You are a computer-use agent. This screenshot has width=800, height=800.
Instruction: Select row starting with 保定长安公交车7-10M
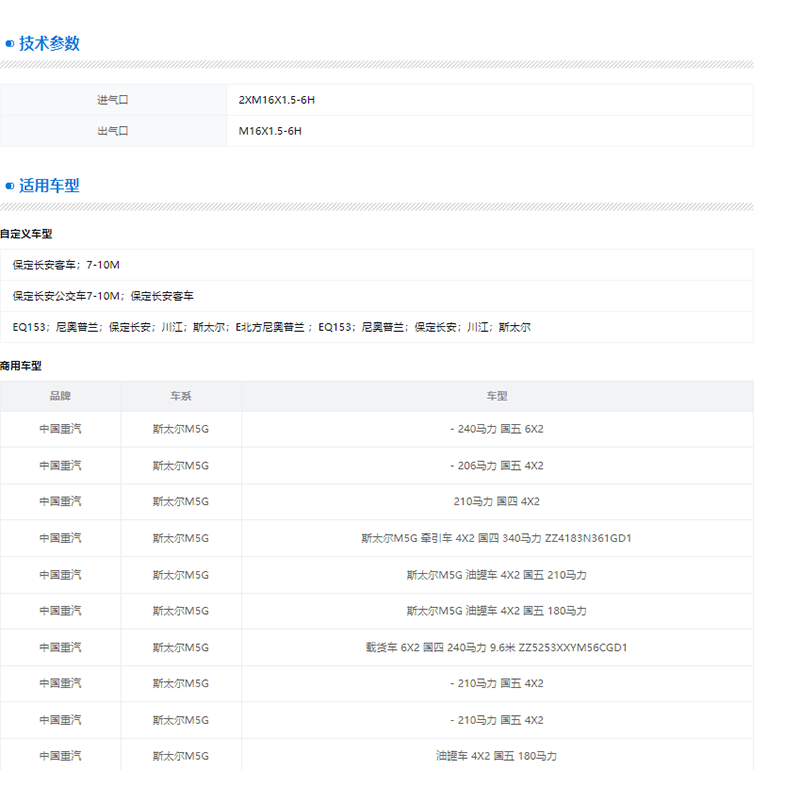tap(103, 296)
